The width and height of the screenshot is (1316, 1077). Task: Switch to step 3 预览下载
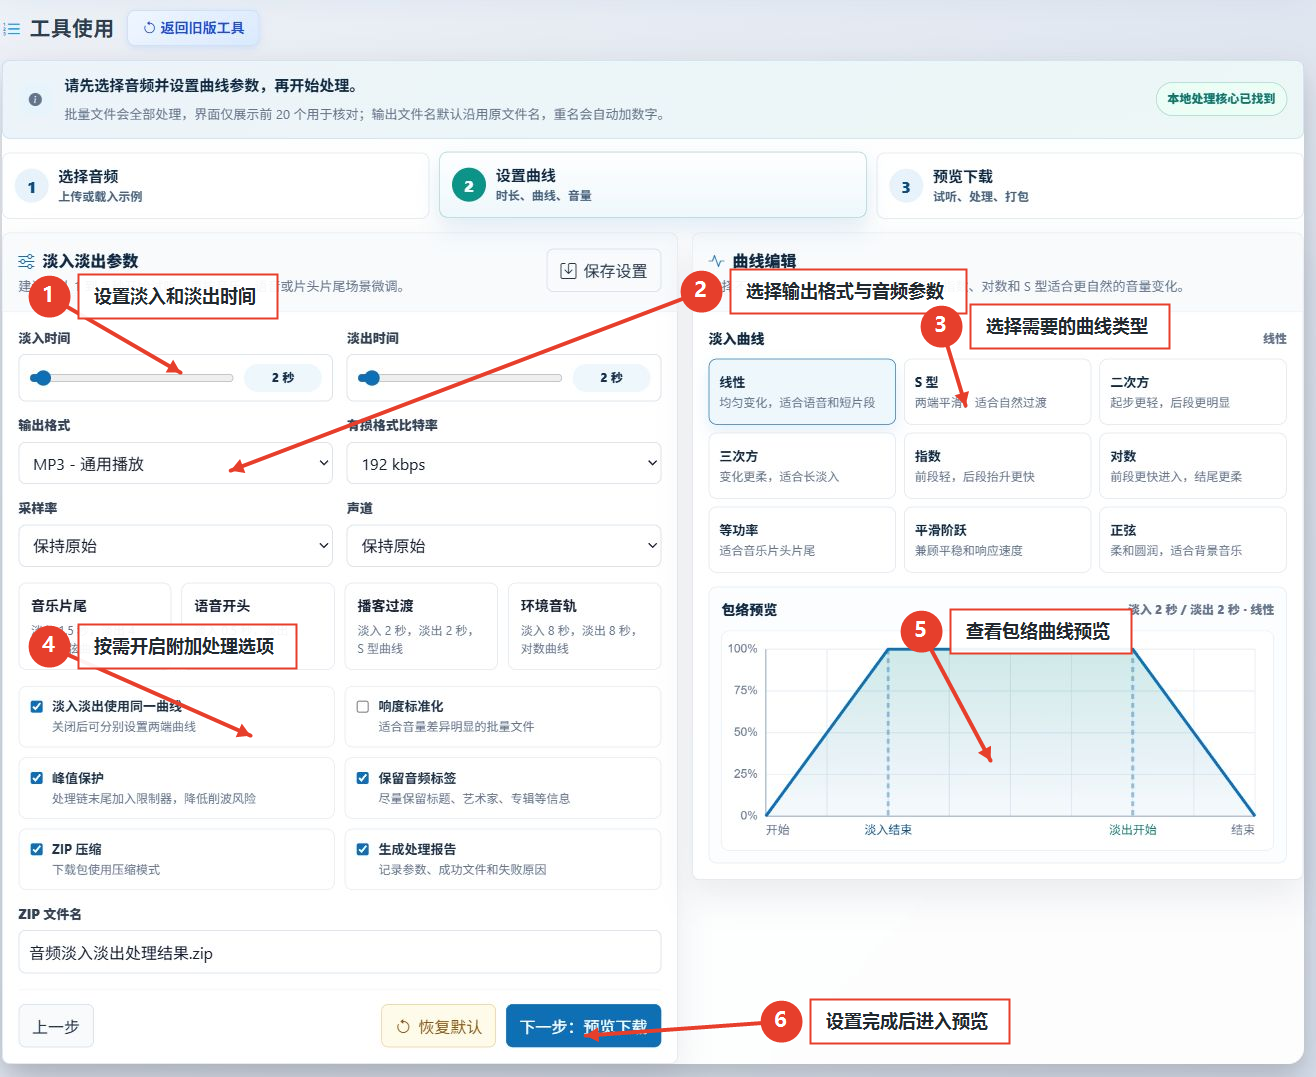[1090, 185]
